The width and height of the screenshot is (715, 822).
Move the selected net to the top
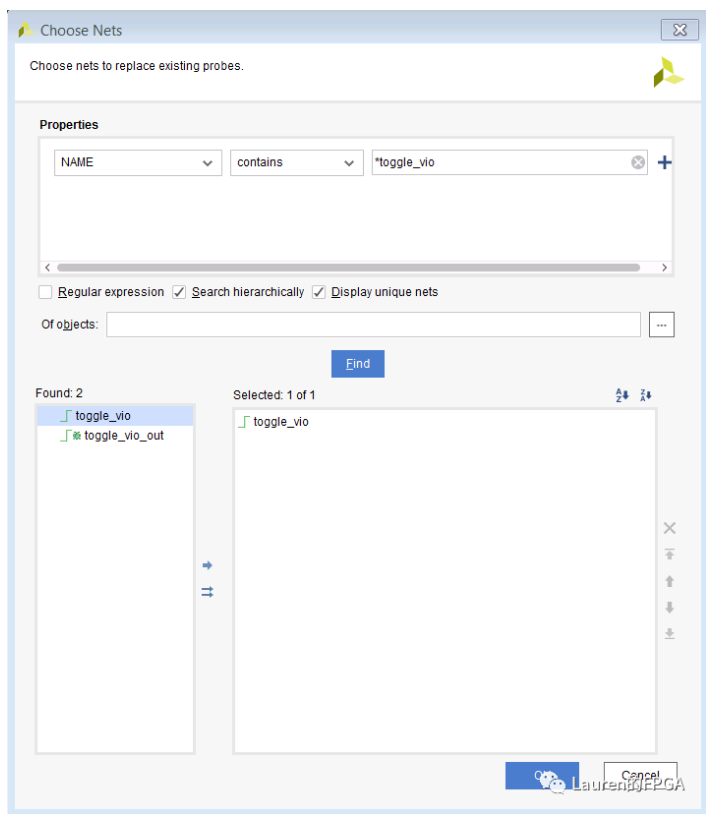coord(669,553)
